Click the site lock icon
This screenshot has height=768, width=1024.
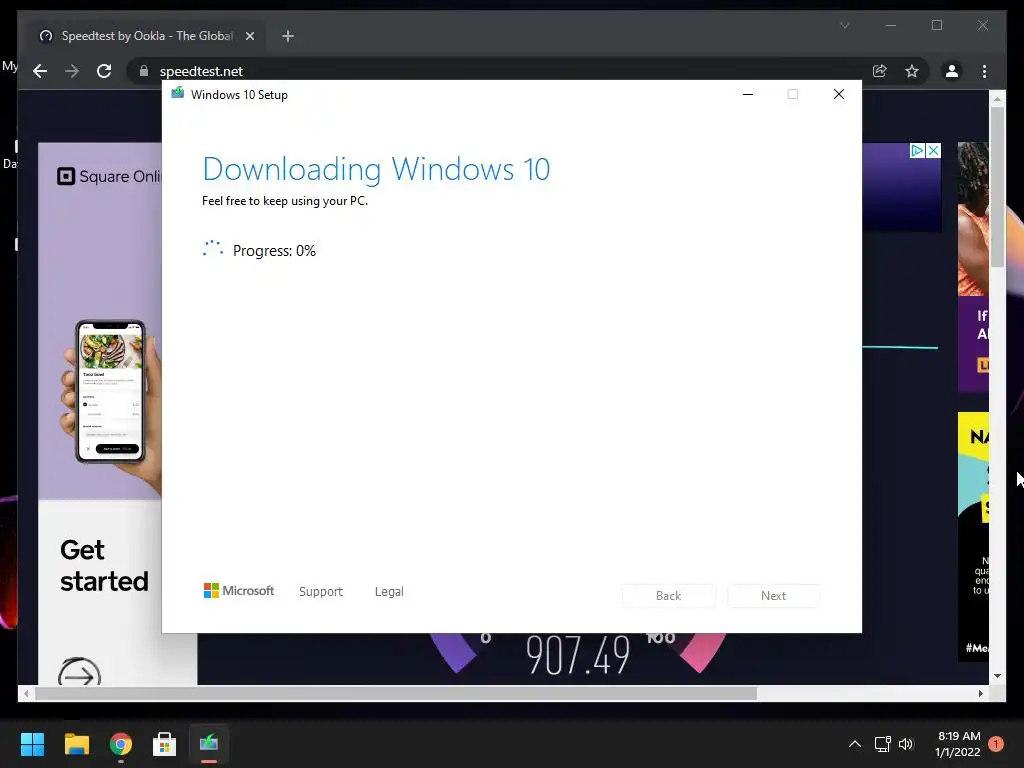[144, 71]
